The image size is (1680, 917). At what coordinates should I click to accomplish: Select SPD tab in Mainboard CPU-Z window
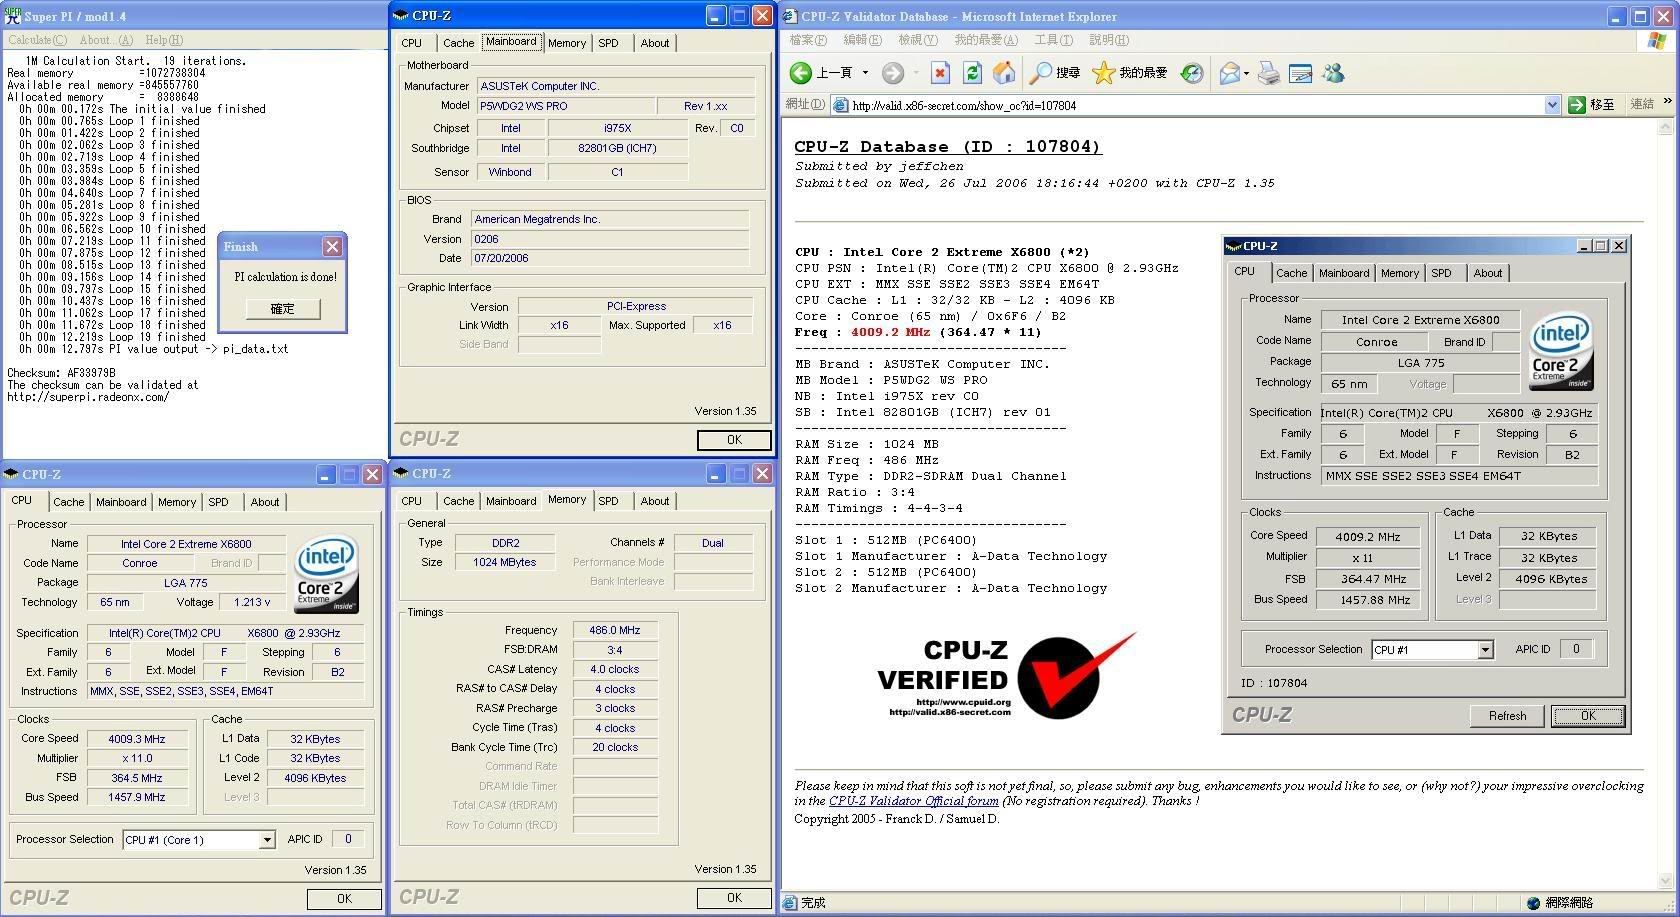coord(608,43)
